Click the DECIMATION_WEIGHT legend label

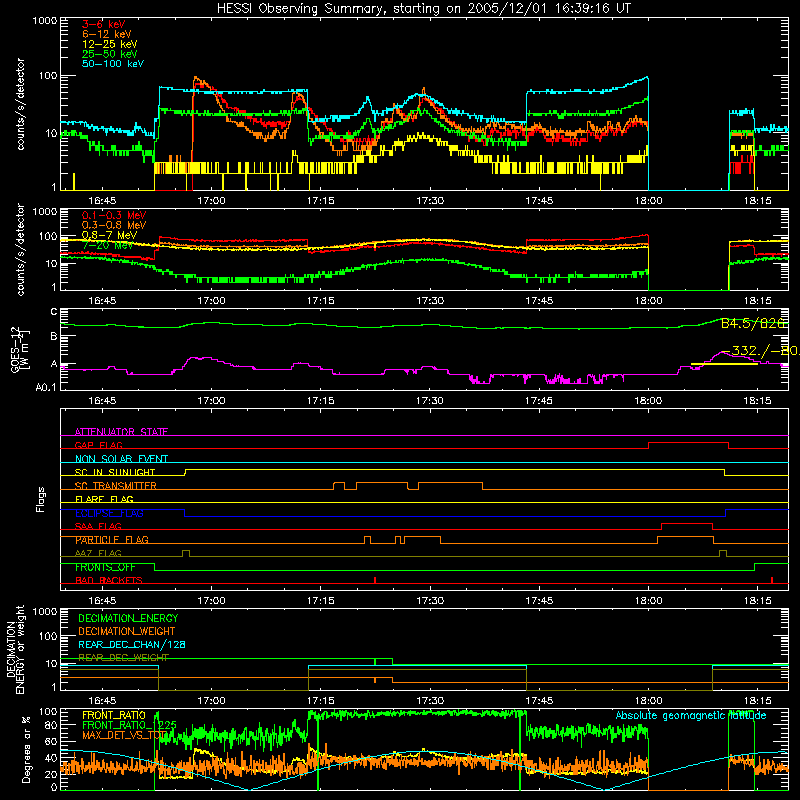(x=127, y=632)
